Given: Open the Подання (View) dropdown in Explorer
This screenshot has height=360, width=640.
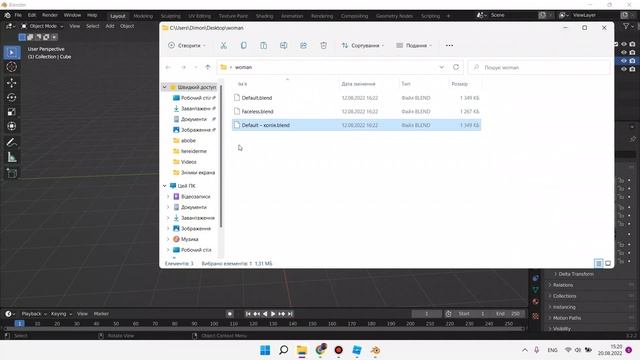Looking at the screenshot, I should point(414,45).
